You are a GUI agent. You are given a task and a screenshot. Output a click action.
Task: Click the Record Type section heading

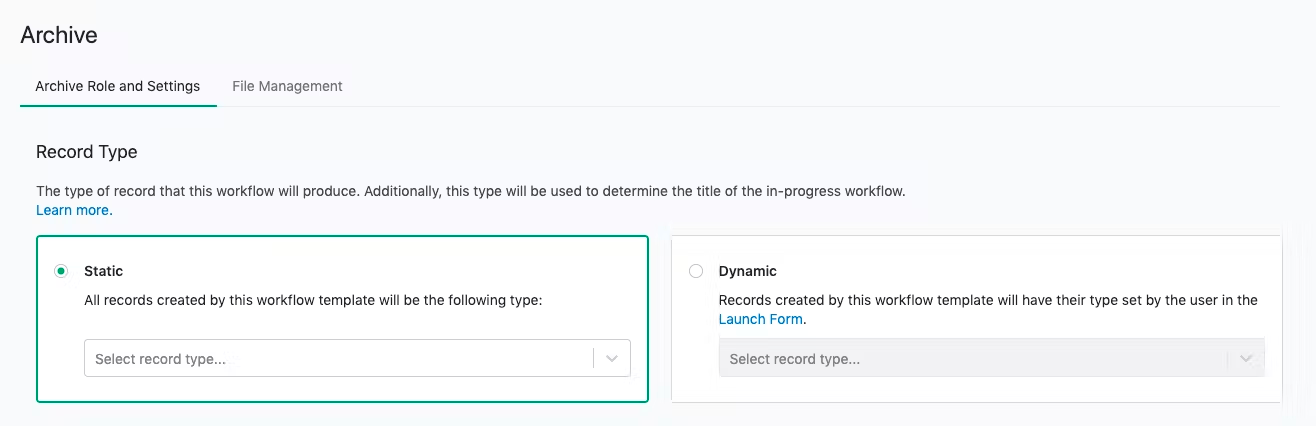pos(86,152)
